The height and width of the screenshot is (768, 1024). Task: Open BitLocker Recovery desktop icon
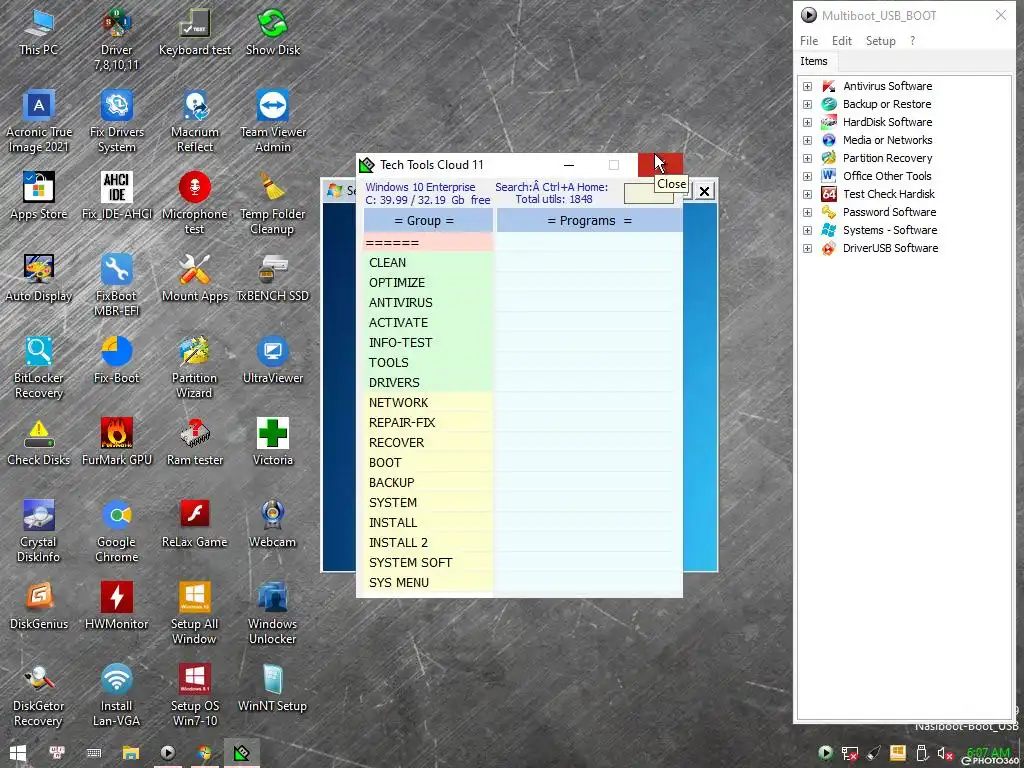pos(39,368)
